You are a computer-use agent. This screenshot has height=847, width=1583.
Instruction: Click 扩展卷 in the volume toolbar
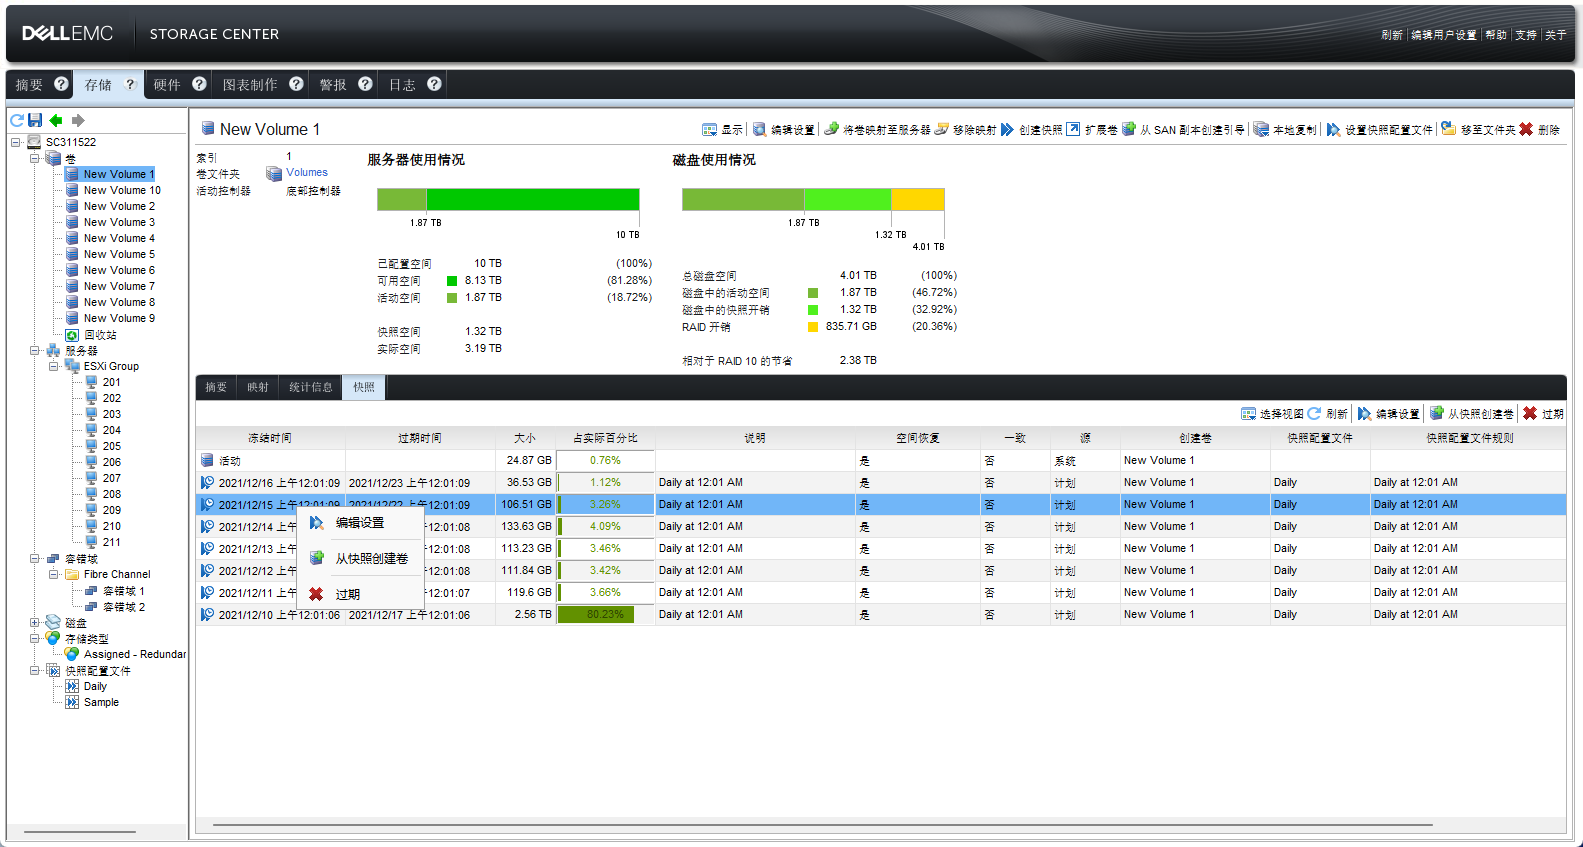(1092, 130)
